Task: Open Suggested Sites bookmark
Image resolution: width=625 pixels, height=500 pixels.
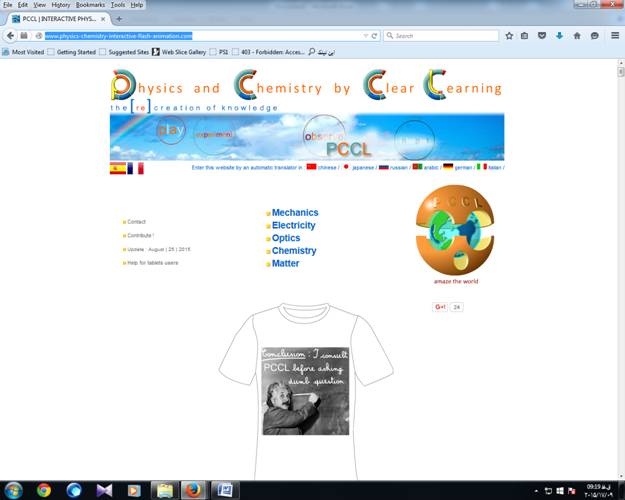Action: click(x=124, y=52)
